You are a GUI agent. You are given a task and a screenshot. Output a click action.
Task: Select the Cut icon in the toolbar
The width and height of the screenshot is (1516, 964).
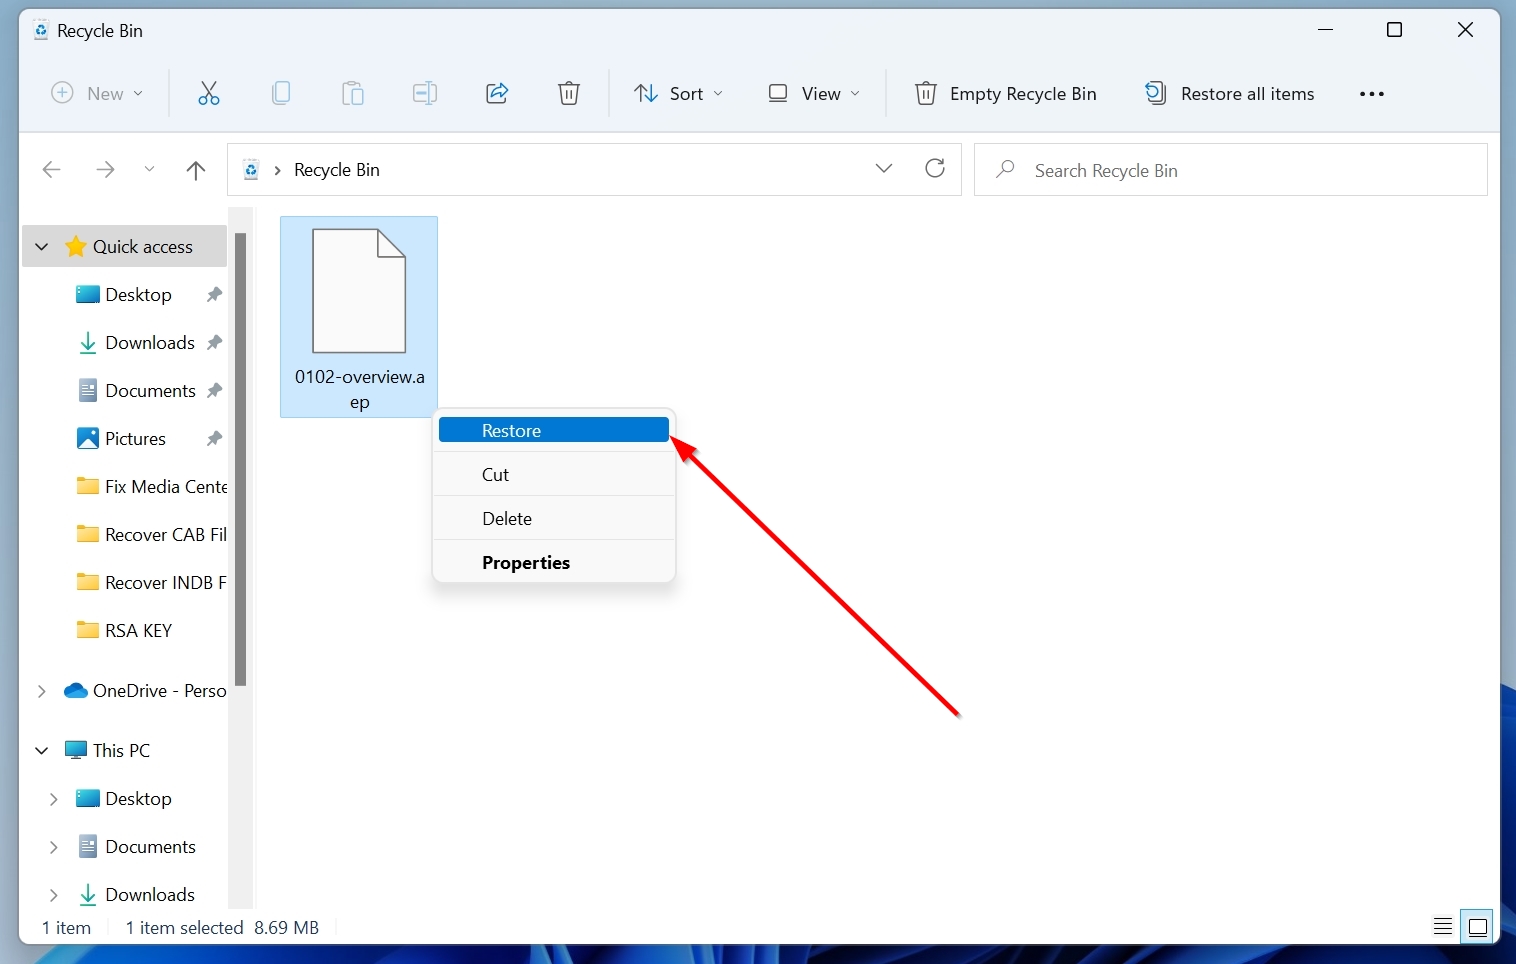pyautogui.click(x=208, y=93)
